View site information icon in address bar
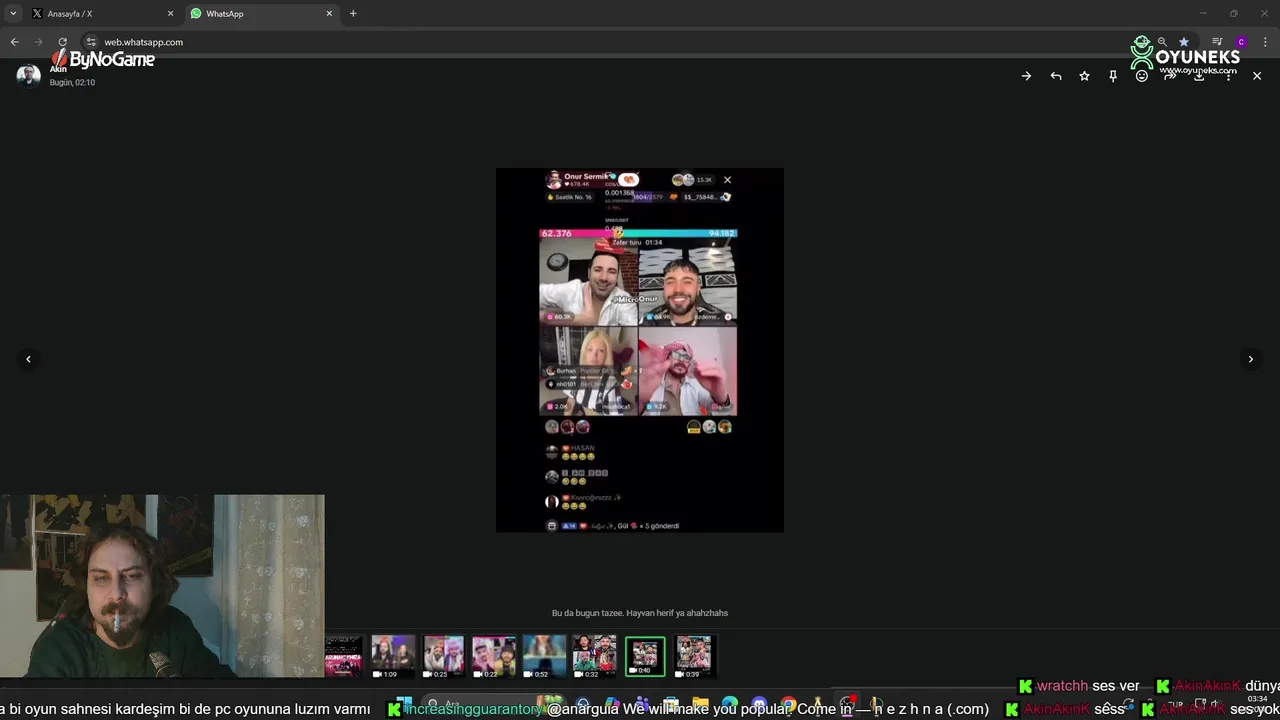Screen dimensions: 1280x720 [x=90, y=42]
